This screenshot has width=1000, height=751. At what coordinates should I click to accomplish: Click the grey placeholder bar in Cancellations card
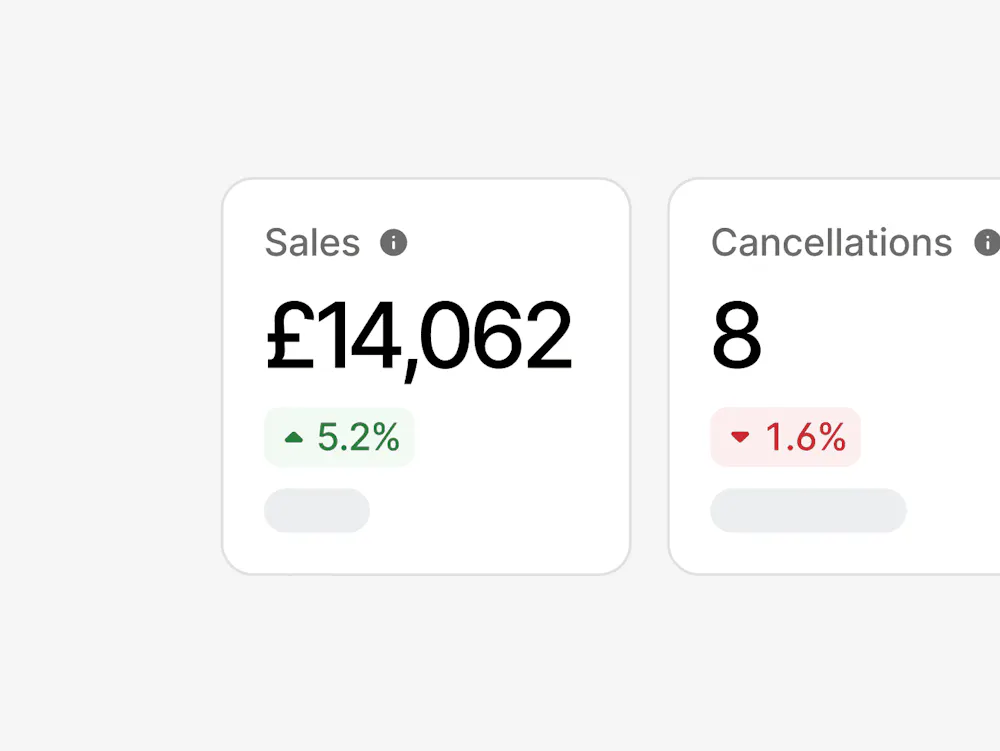click(808, 510)
